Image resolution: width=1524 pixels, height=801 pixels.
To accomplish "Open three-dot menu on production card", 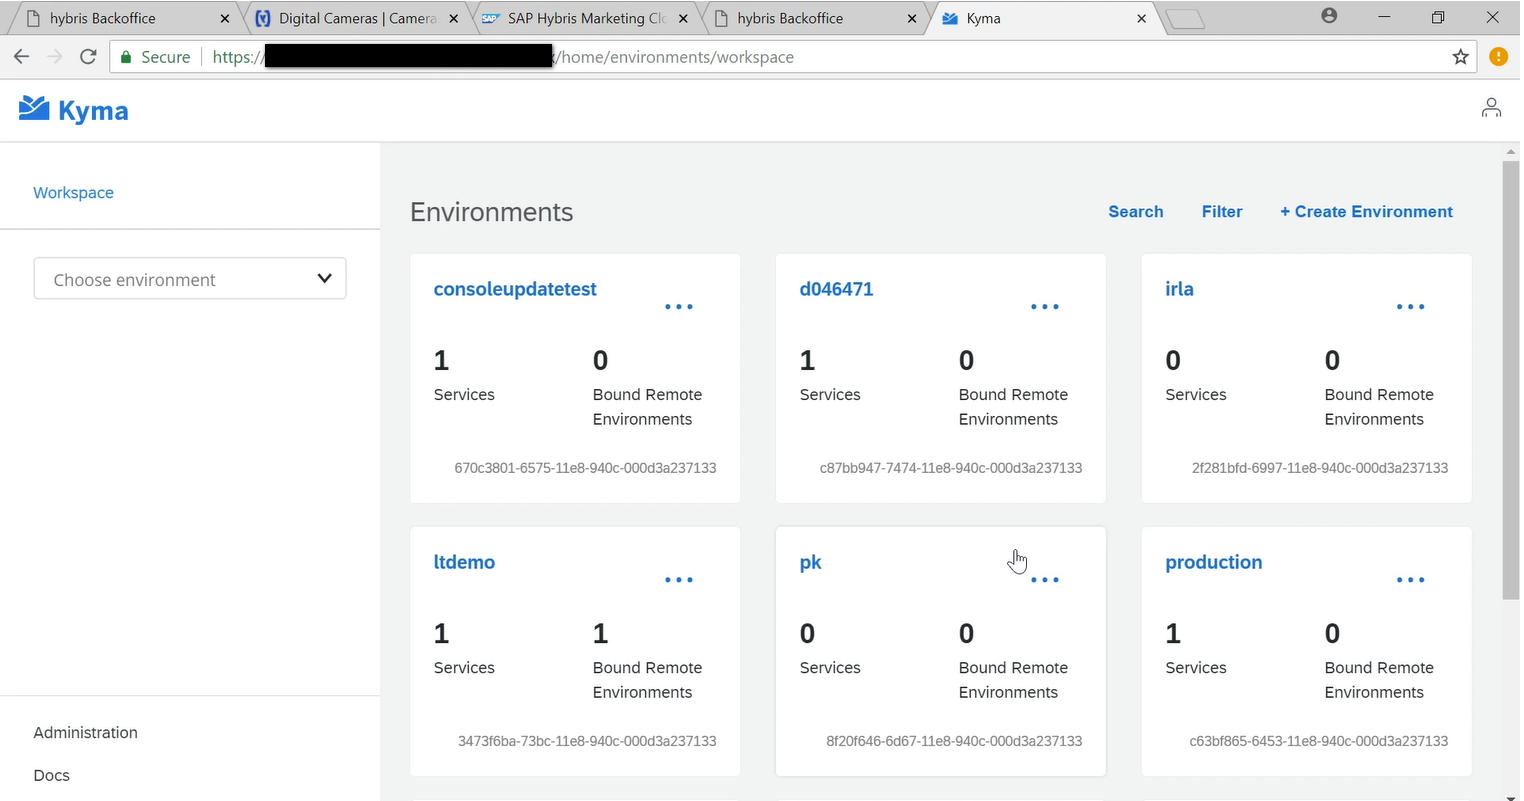I will (x=1410, y=580).
